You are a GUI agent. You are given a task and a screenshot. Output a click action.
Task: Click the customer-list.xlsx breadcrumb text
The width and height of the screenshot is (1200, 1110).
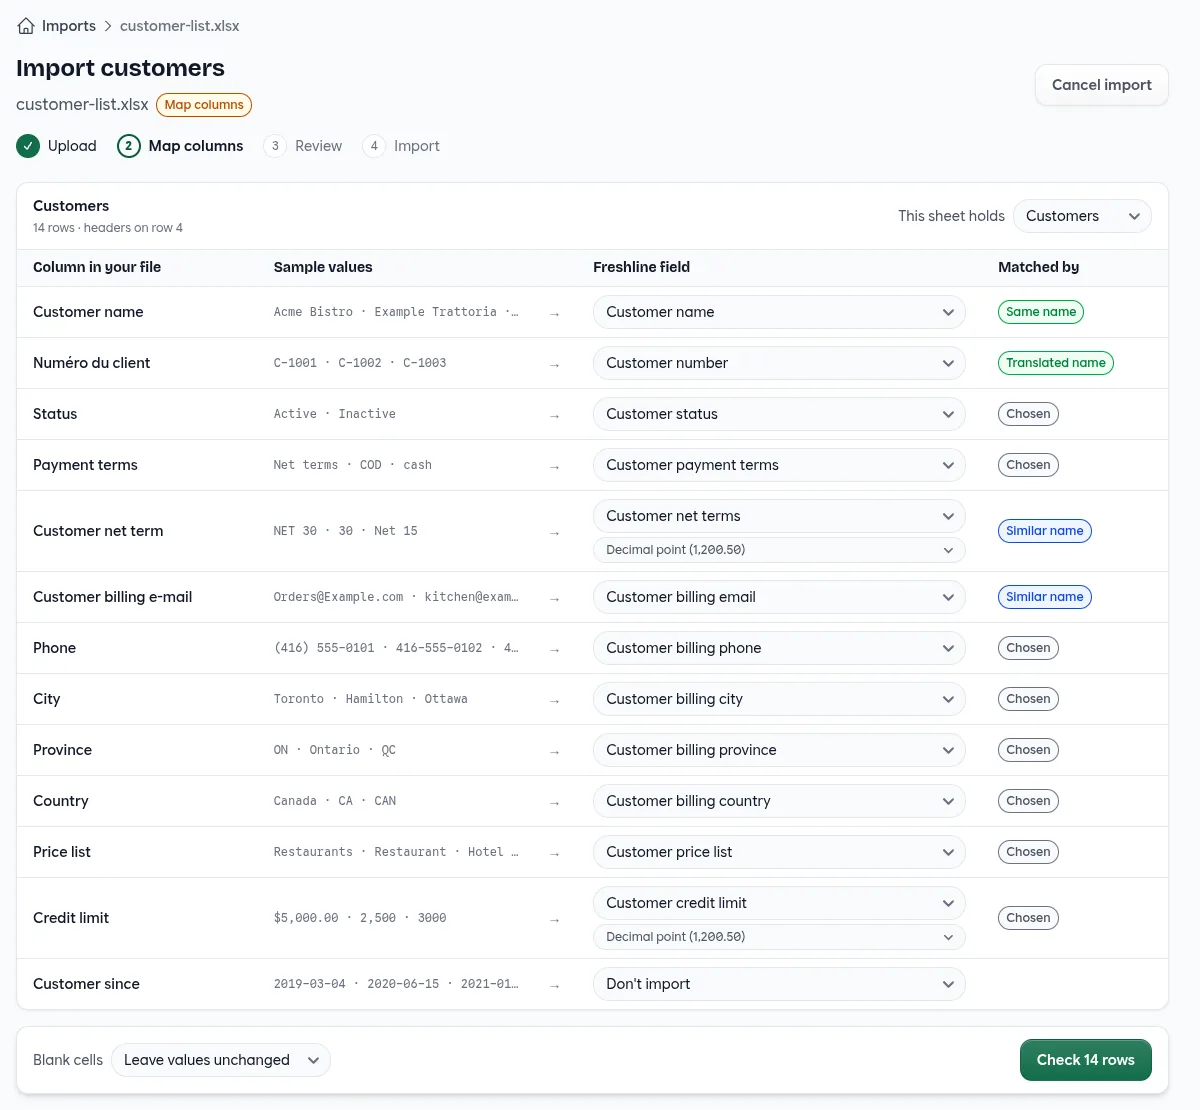180,26
